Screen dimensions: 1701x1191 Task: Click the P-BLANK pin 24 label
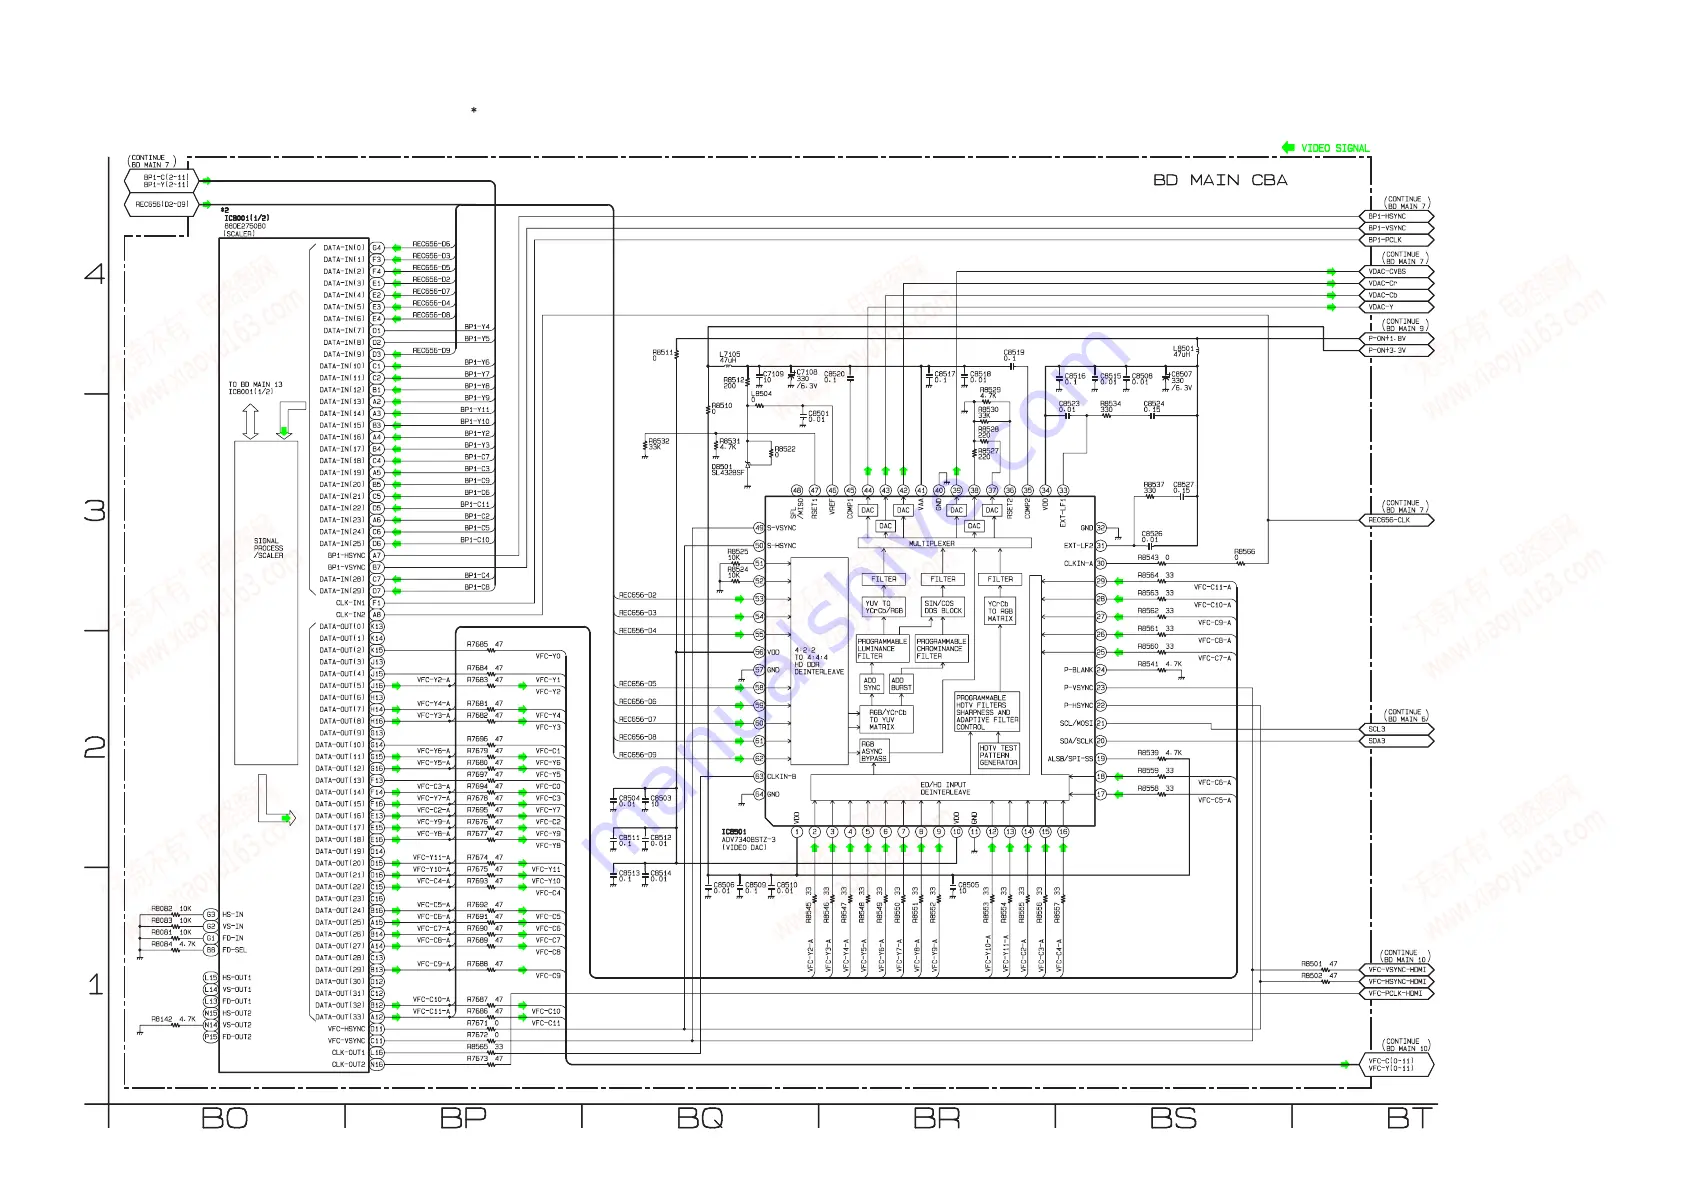coord(1079,670)
